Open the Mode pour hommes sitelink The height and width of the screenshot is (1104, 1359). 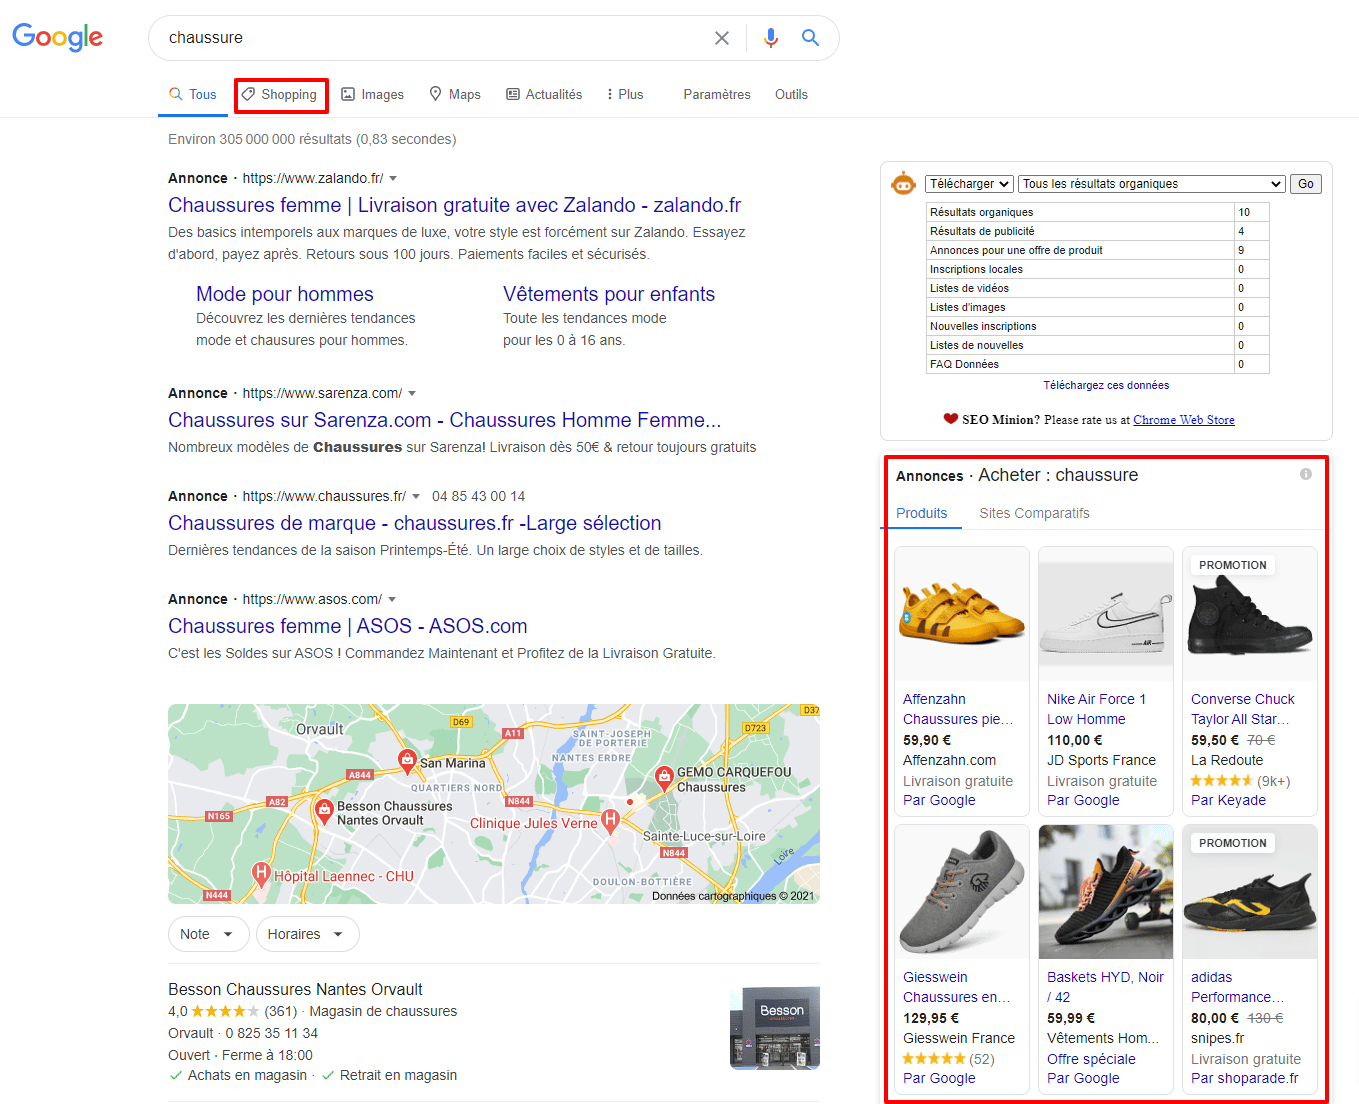pyautogui.click(x=285, y=294)
